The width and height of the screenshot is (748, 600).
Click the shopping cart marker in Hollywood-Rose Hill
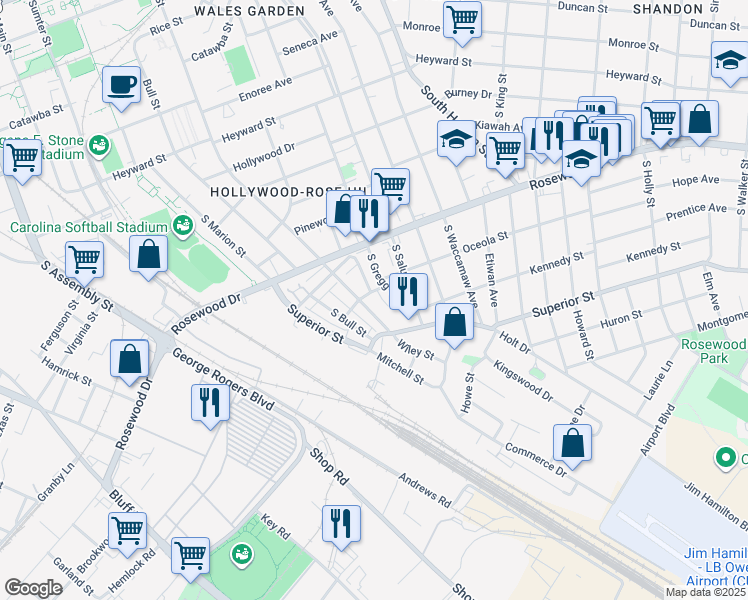[390, 186]
